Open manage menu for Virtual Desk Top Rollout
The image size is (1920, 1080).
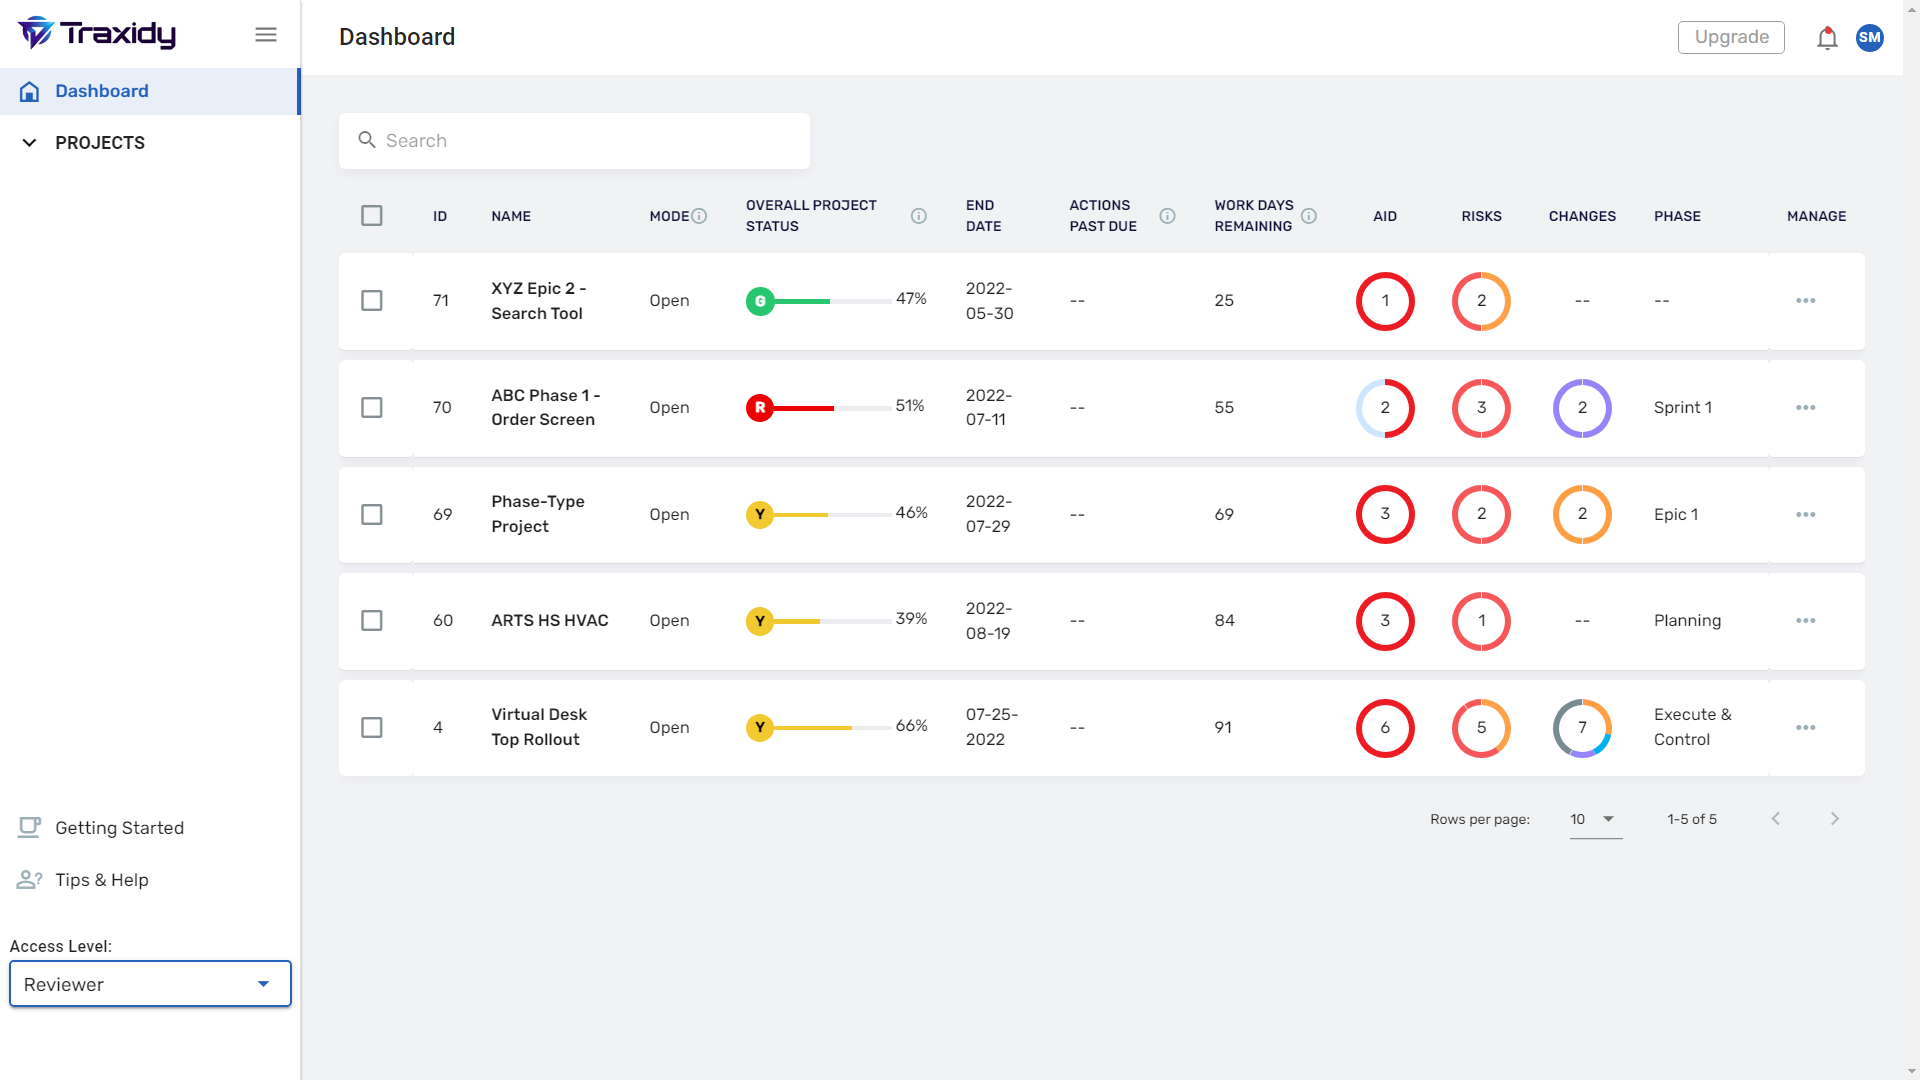click(x=1806, y=728)
